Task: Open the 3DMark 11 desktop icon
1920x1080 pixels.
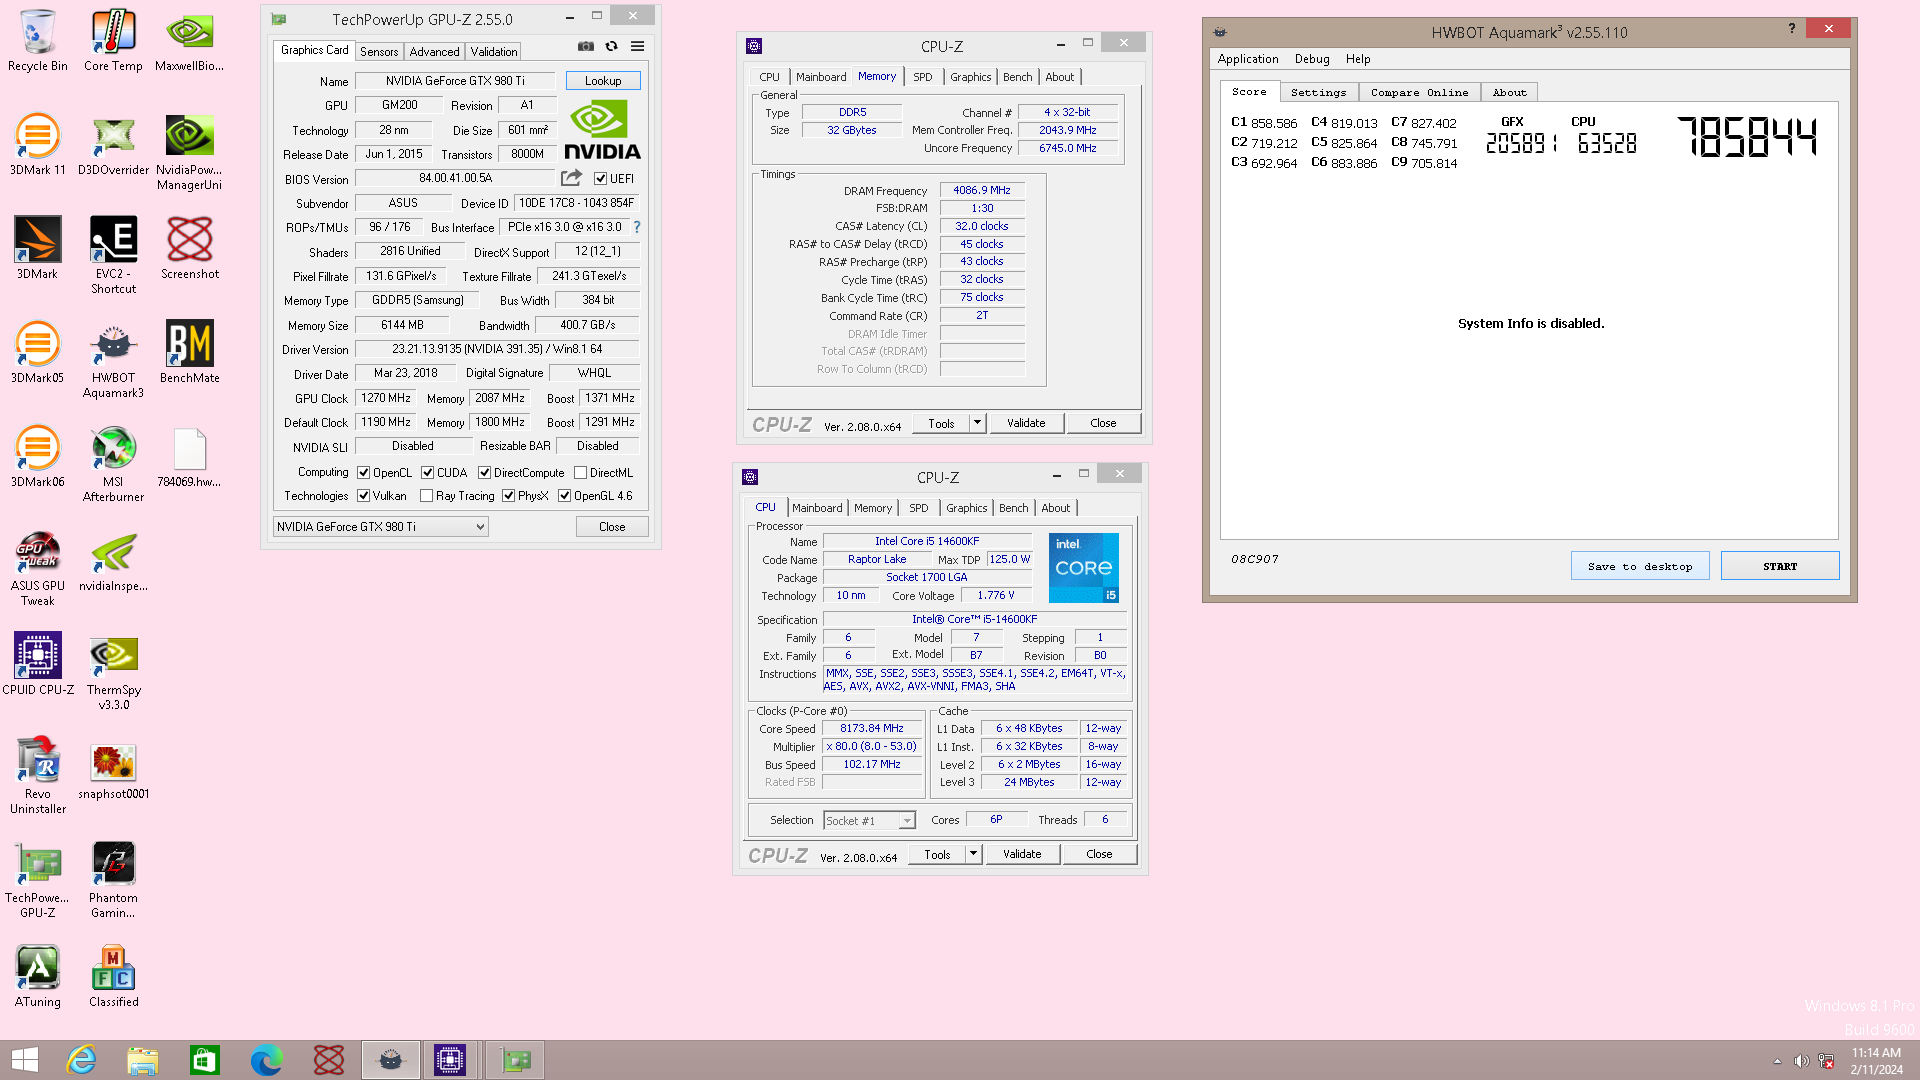Action: [x=37, y=144]
